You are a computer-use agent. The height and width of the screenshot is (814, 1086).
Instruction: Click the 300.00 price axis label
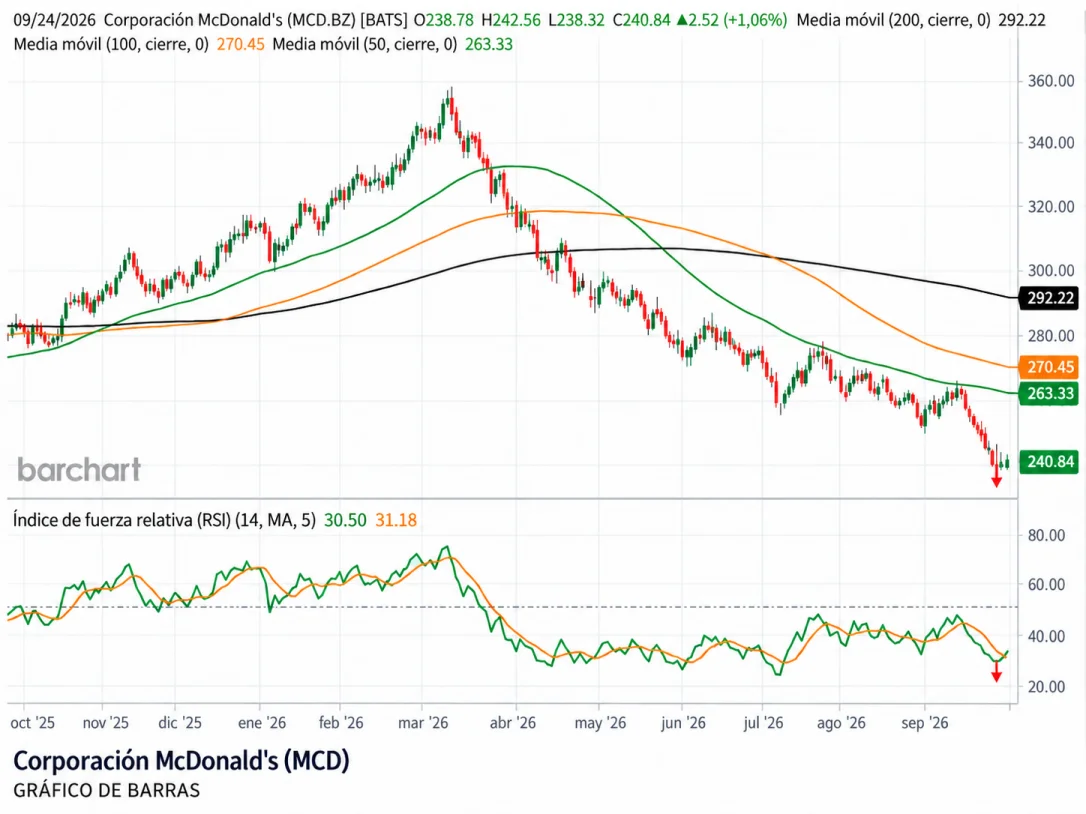pyautogui.click(x=1051, y=271)
